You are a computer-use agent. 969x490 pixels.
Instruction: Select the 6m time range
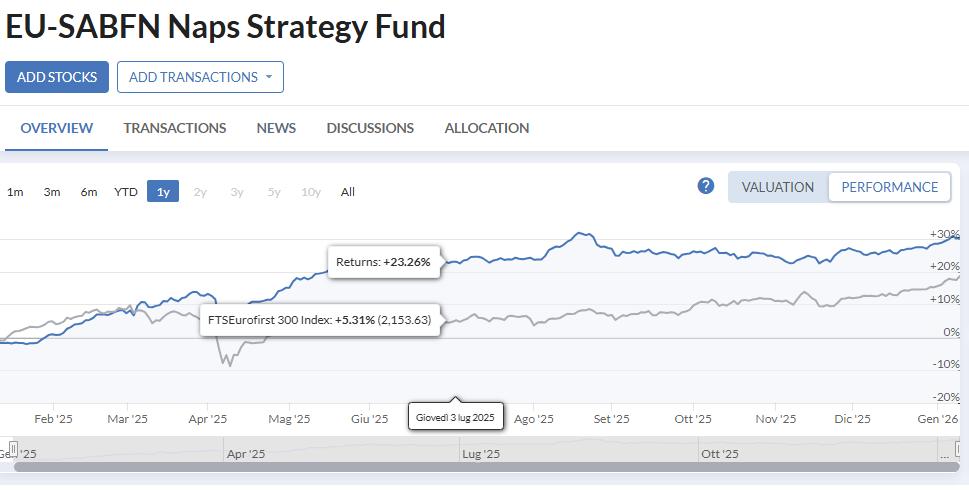point(89,192)
